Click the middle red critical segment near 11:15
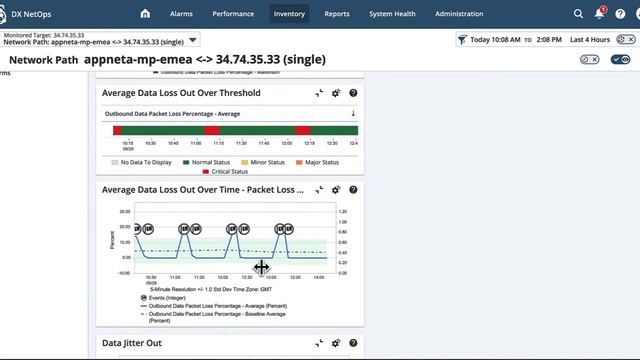The width and height of the screenshot is (640, 360). [212, 130]
